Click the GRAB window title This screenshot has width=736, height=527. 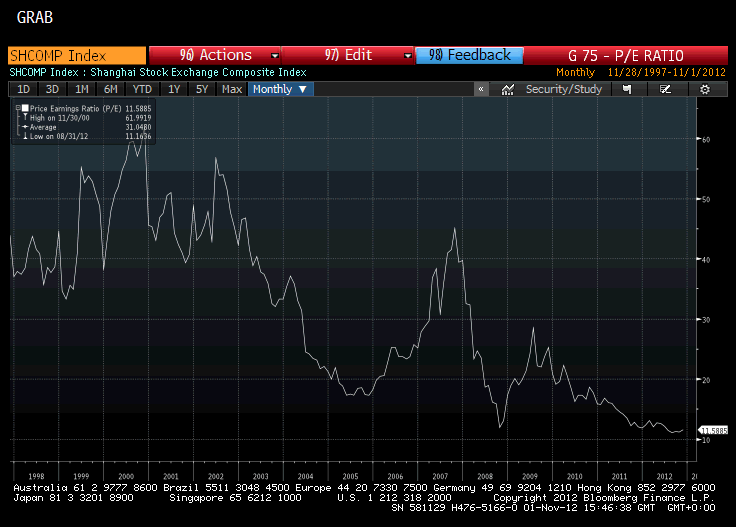[x=35, y=17]
